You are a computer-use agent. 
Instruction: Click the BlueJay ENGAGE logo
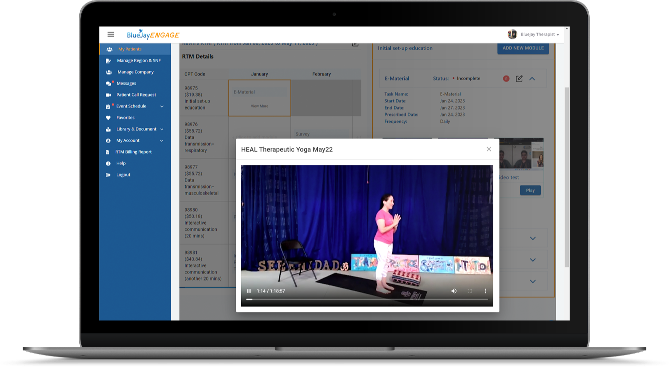click(x=153, y=35)
